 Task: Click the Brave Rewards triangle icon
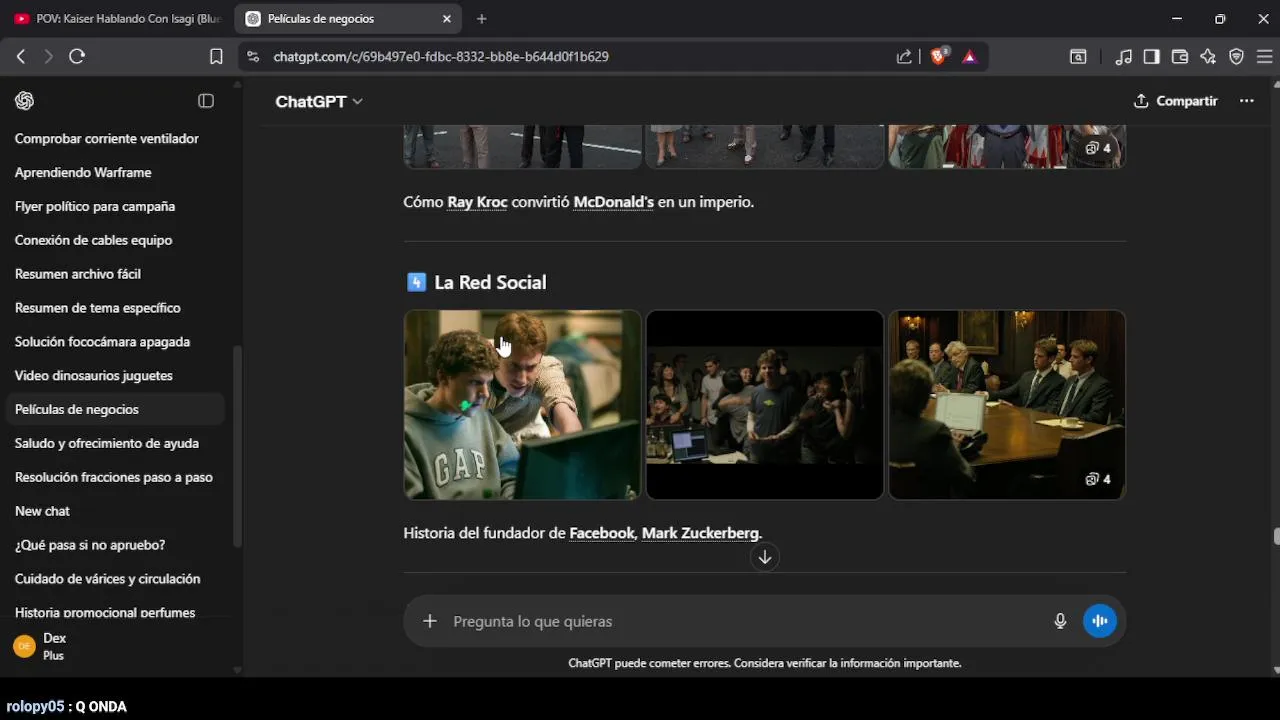pos(969,57)
